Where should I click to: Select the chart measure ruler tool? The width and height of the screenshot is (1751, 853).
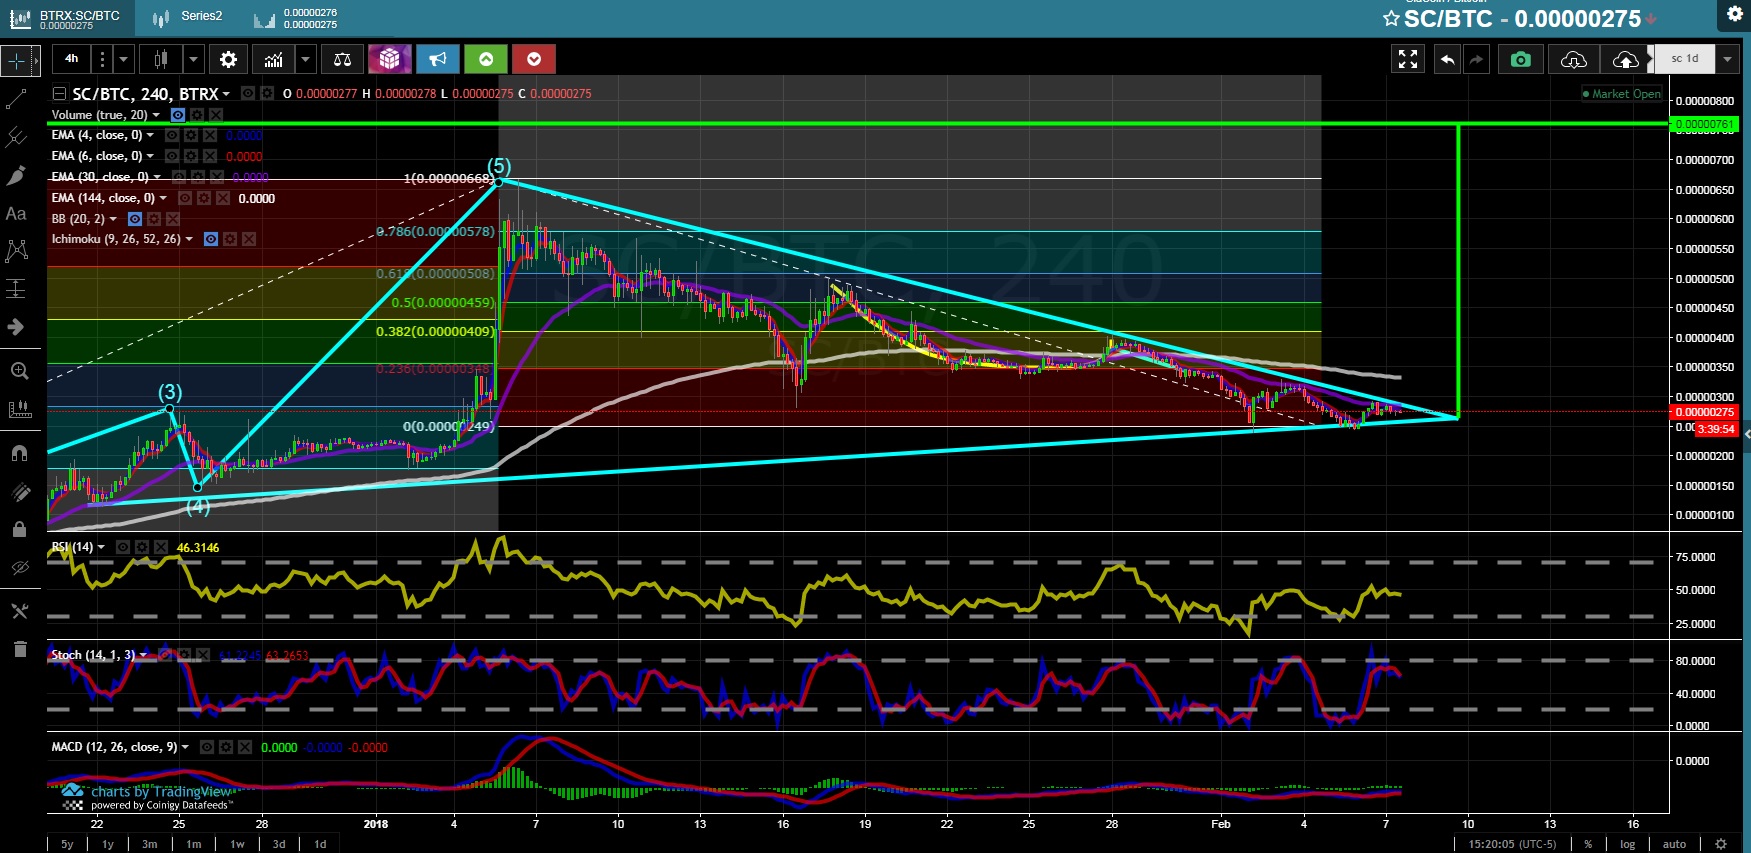[x=19, y=409]
